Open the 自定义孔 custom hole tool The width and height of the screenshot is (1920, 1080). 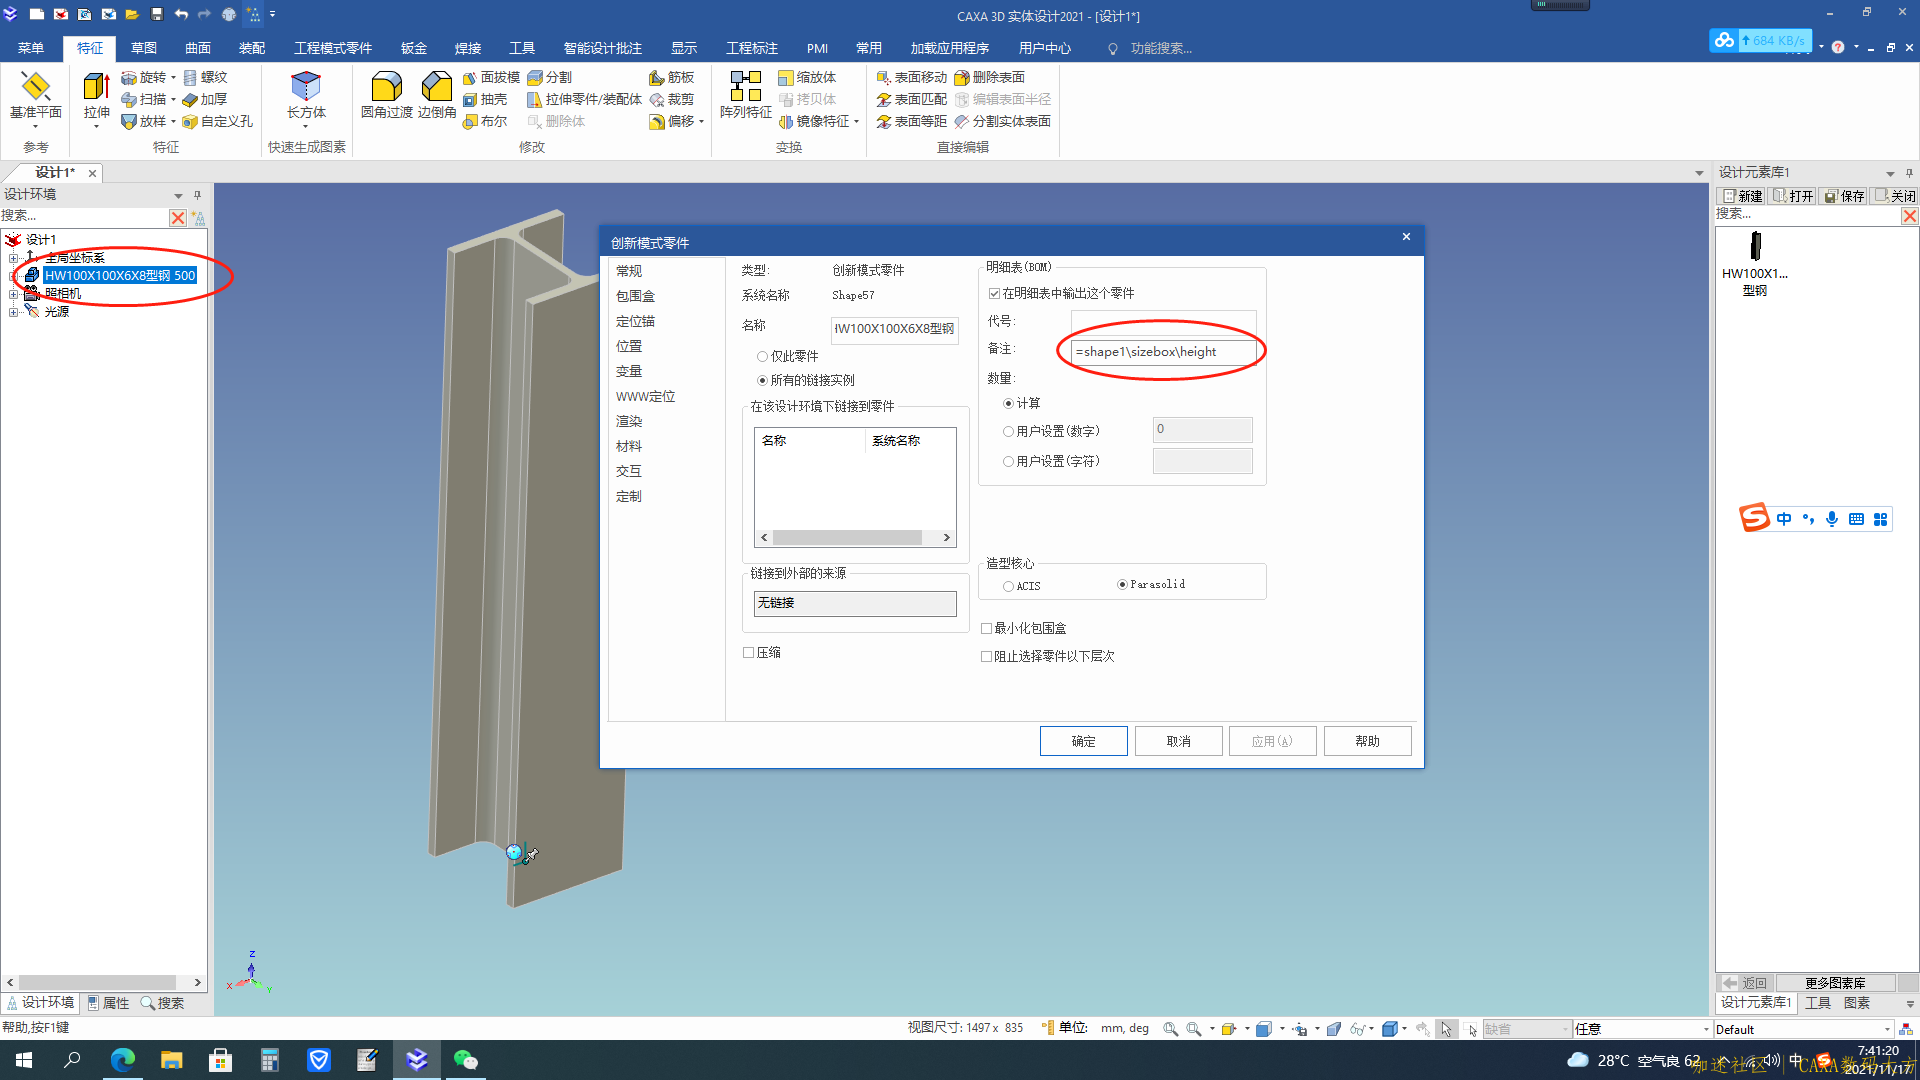(x=217, y=121)
